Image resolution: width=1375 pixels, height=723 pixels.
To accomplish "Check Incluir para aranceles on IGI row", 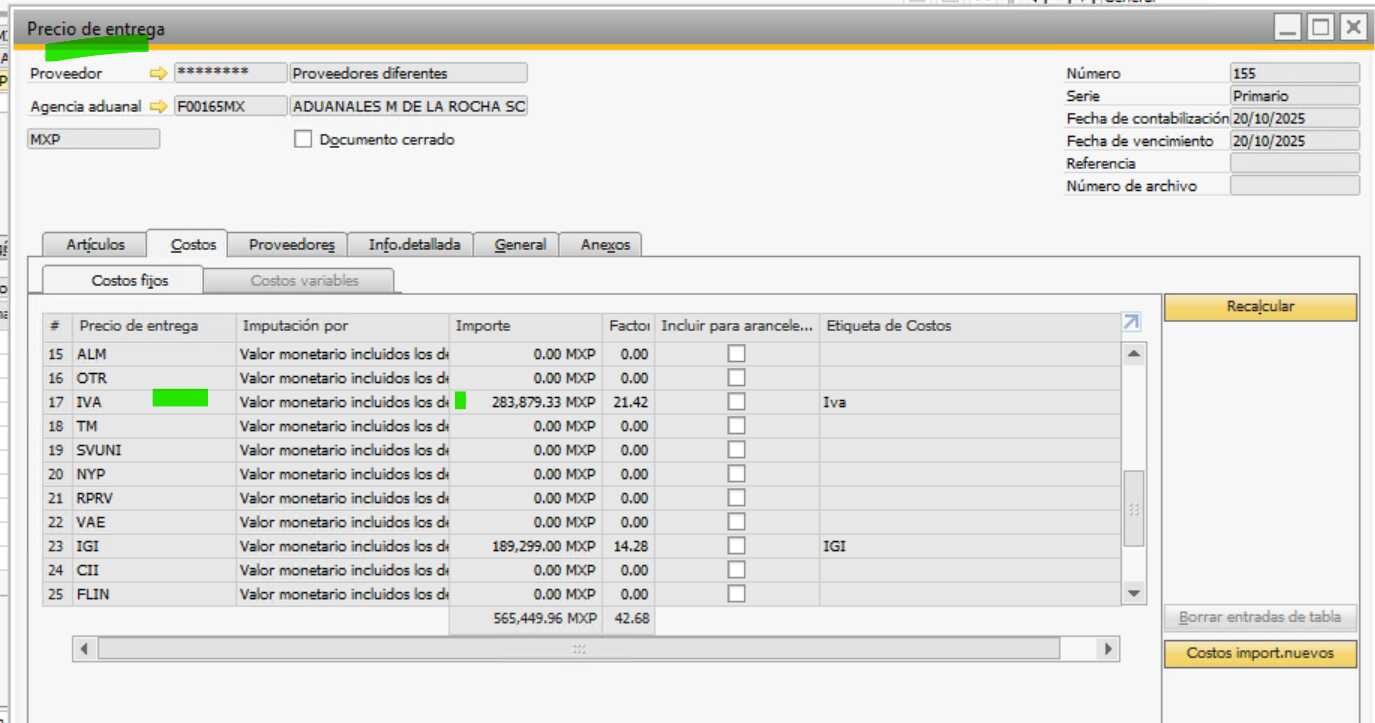I will point(736,546).
